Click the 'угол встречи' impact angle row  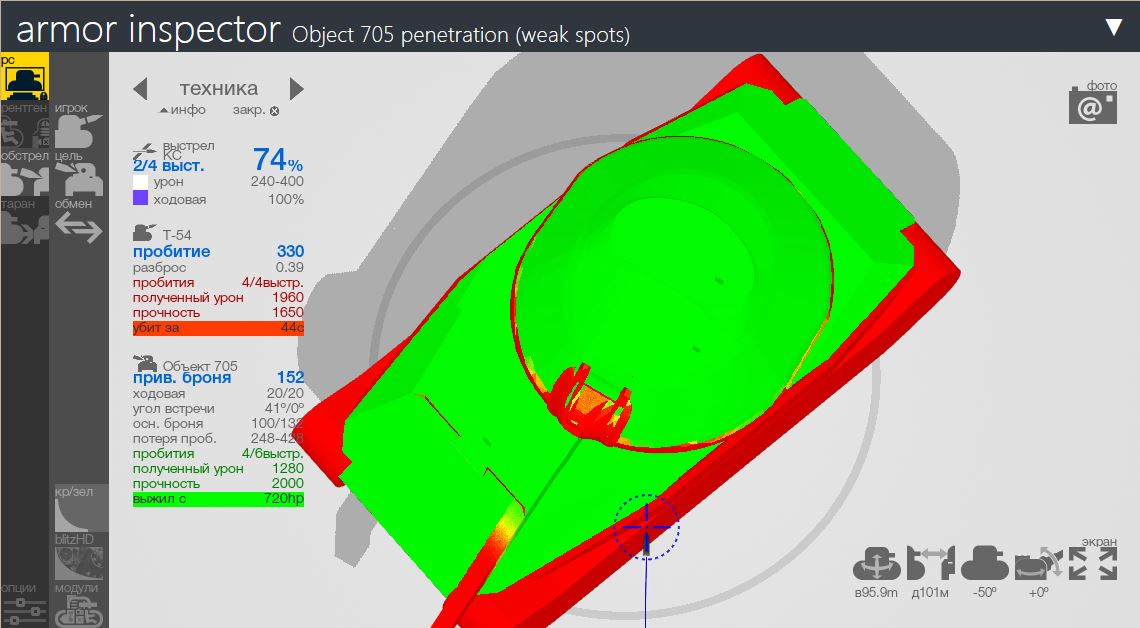[218, 408]
